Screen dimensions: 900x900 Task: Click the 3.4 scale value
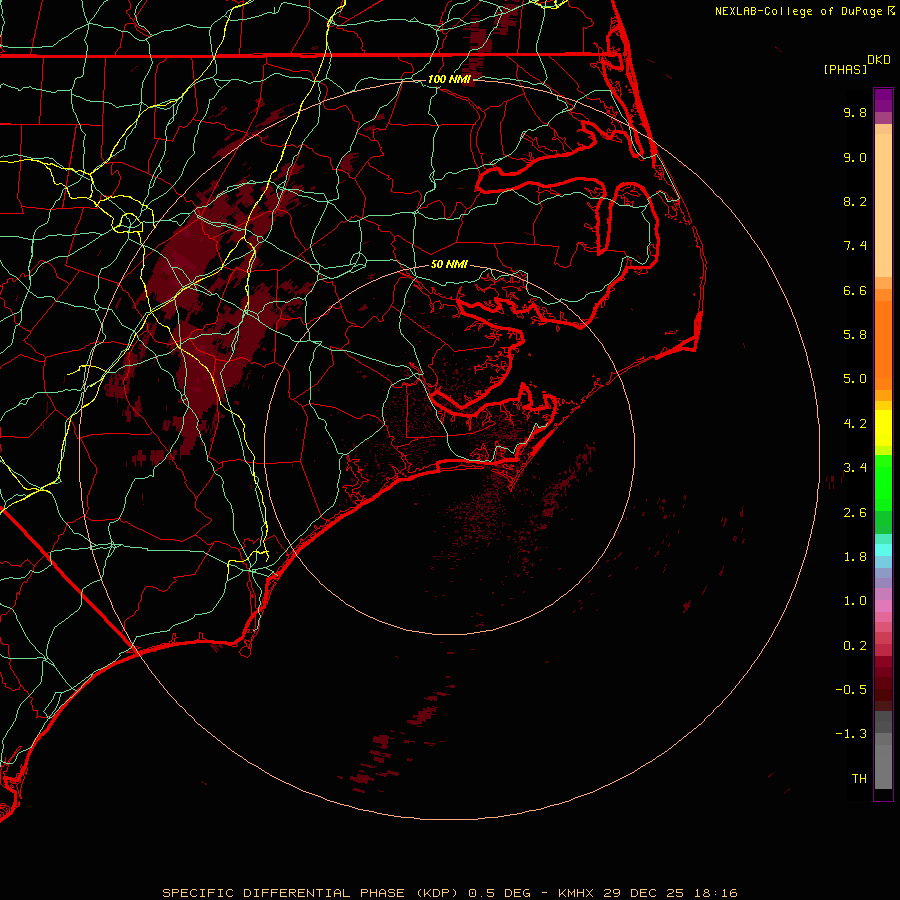pyautogui.click(x=855, y=468)
